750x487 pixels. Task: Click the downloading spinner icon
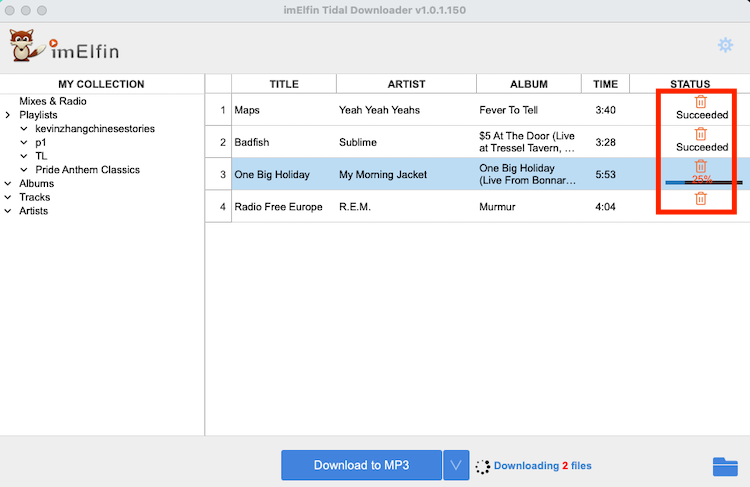(483, 466)
